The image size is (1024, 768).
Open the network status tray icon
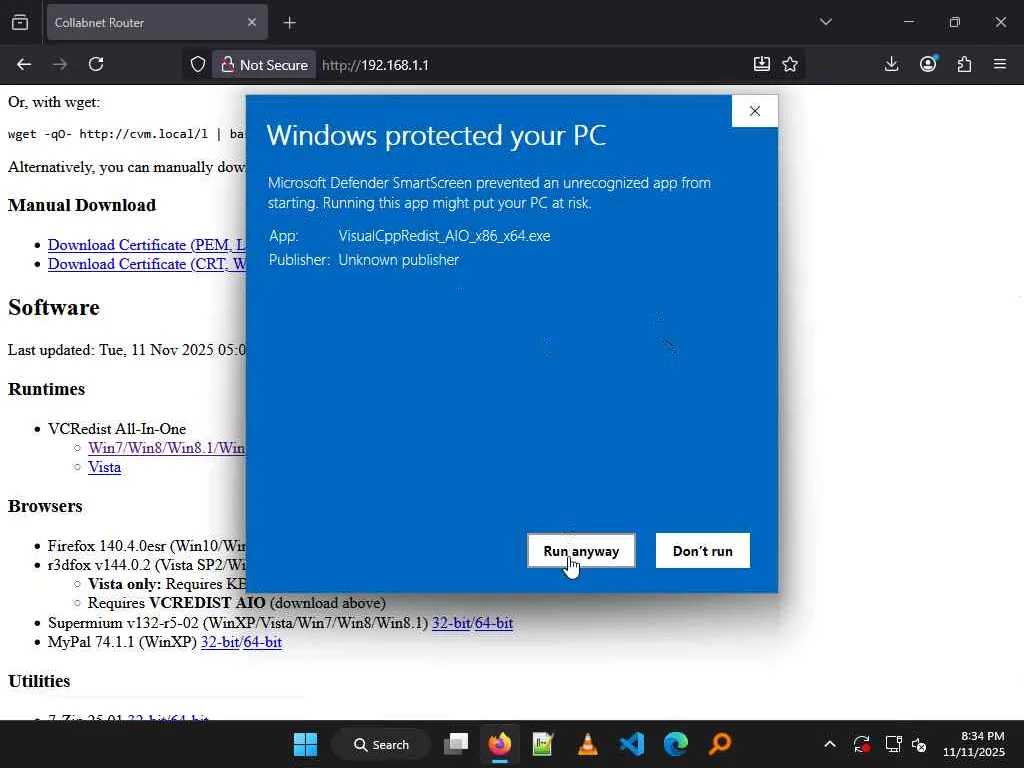[893, 744]
